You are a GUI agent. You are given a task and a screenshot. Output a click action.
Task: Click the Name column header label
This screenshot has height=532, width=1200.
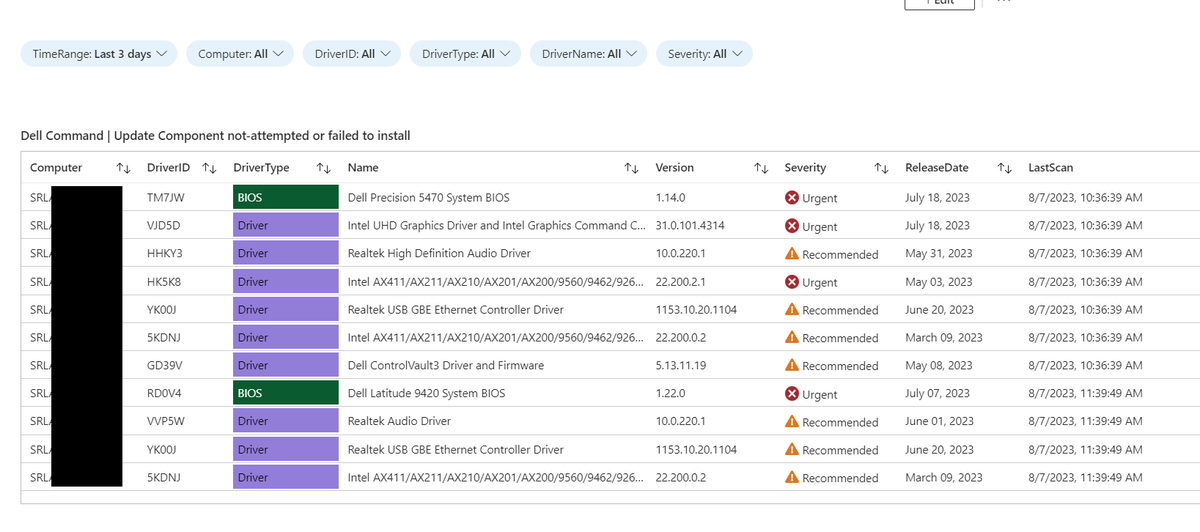(363, 168)
